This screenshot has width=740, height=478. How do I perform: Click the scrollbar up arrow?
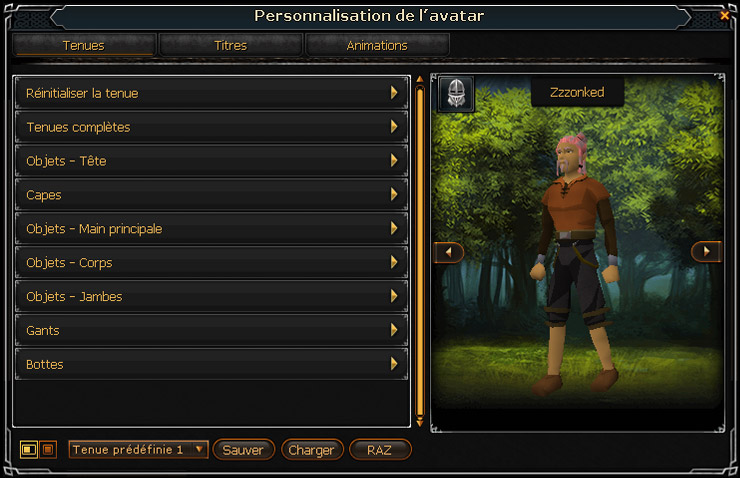(x=419, y=79)
